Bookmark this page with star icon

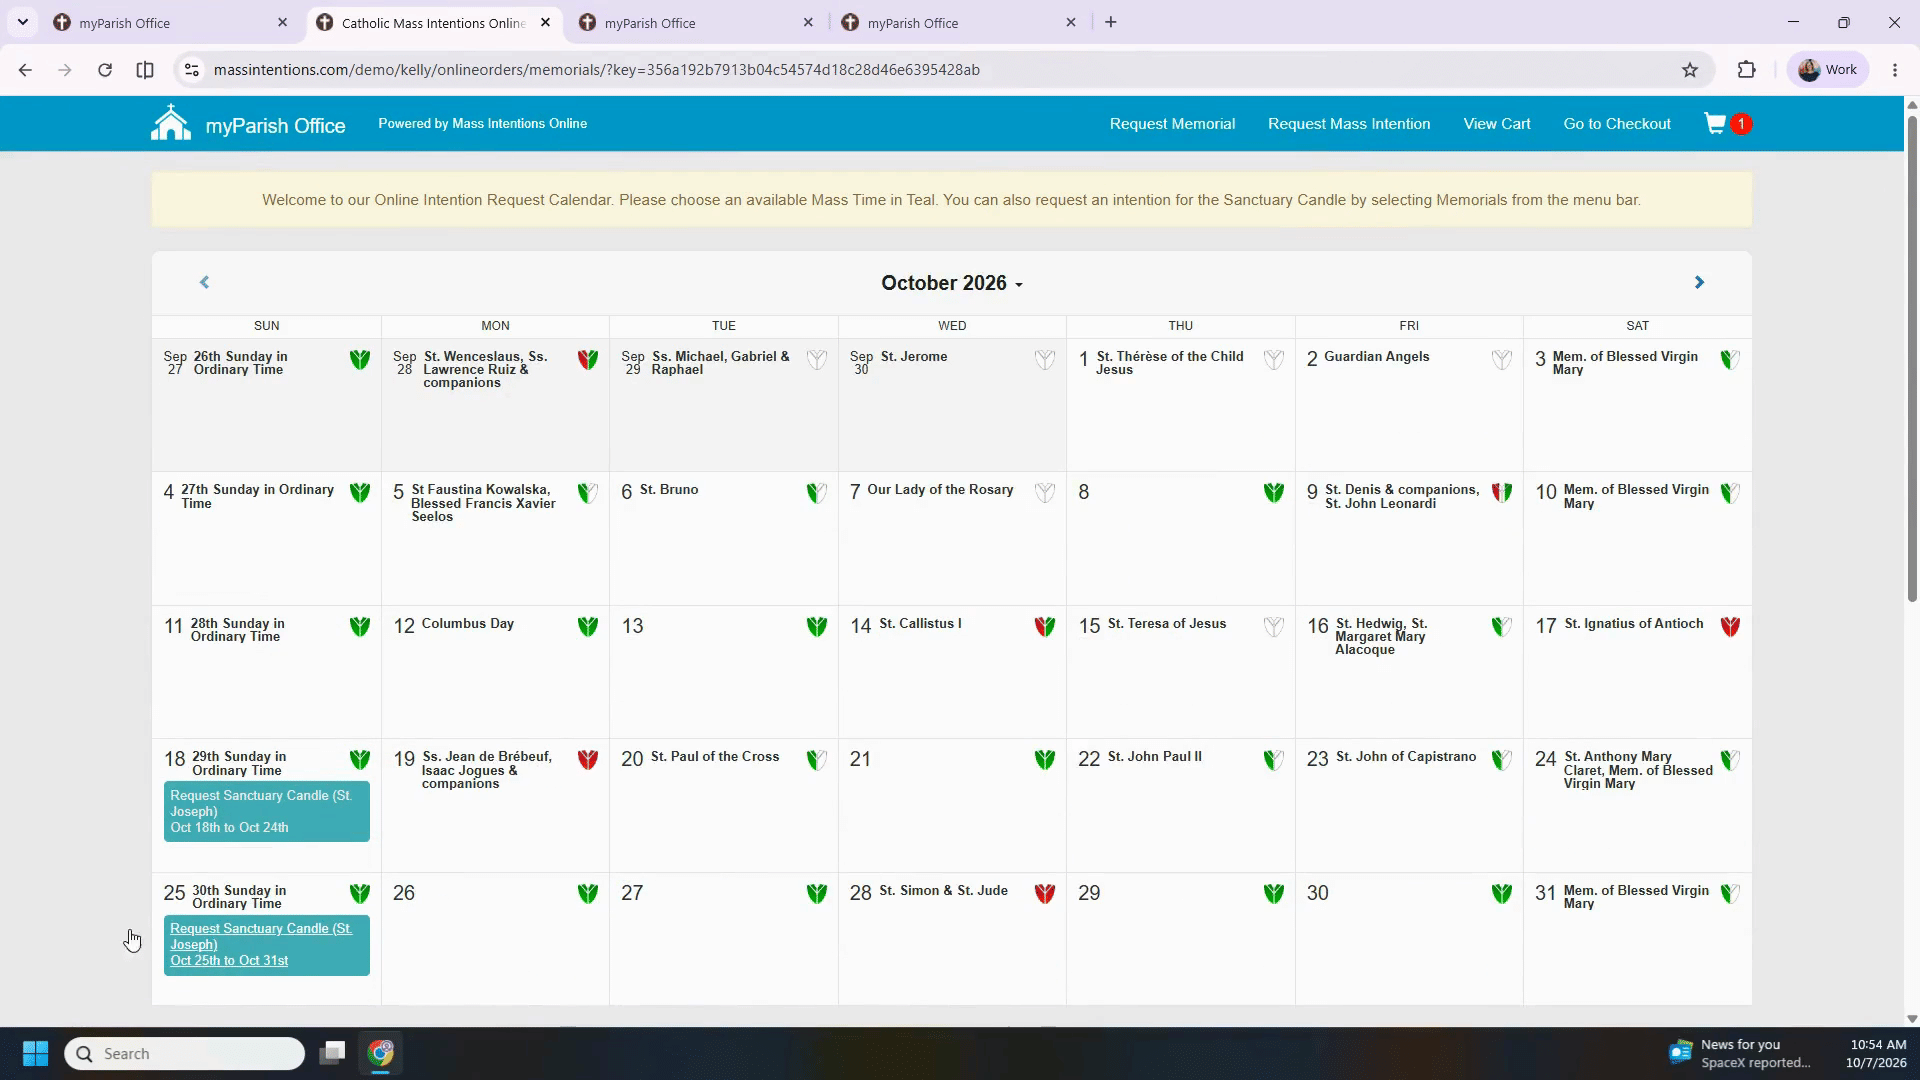tap(1690, 70)
